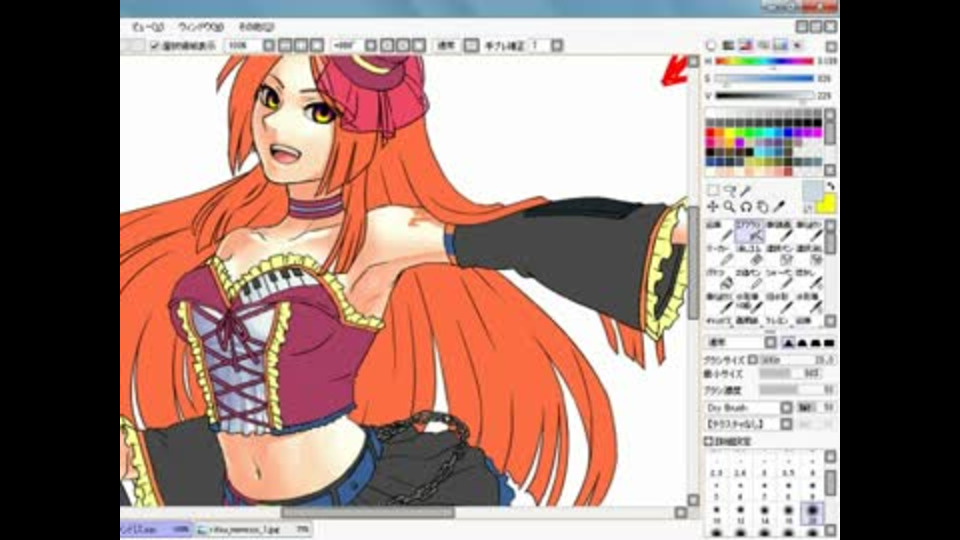Open the ビュー (V) menu

click(148, 27)
